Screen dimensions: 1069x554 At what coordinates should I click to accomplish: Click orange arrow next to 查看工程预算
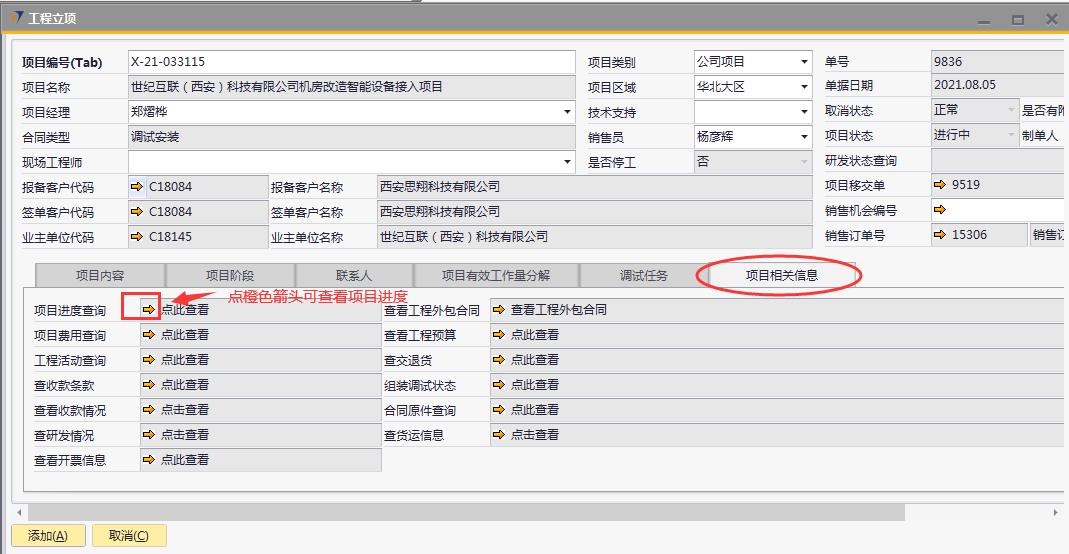click(x=499, y=335)
